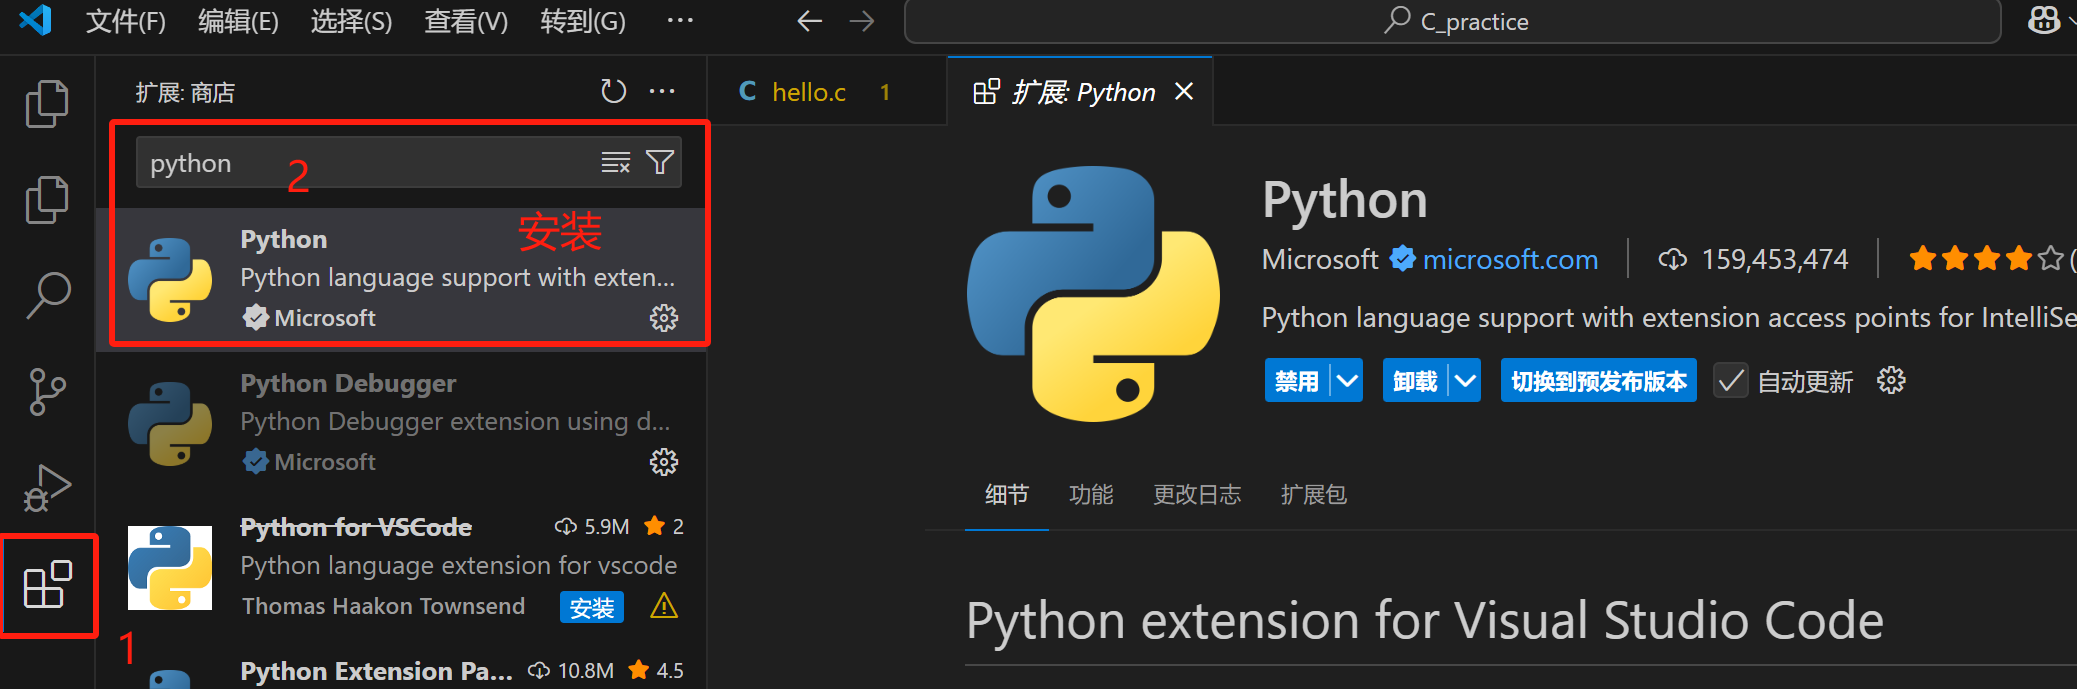Screen dimensions: 2077x689
Task: Click the Disable button for Python
Action: click(x=1297, y=381)
